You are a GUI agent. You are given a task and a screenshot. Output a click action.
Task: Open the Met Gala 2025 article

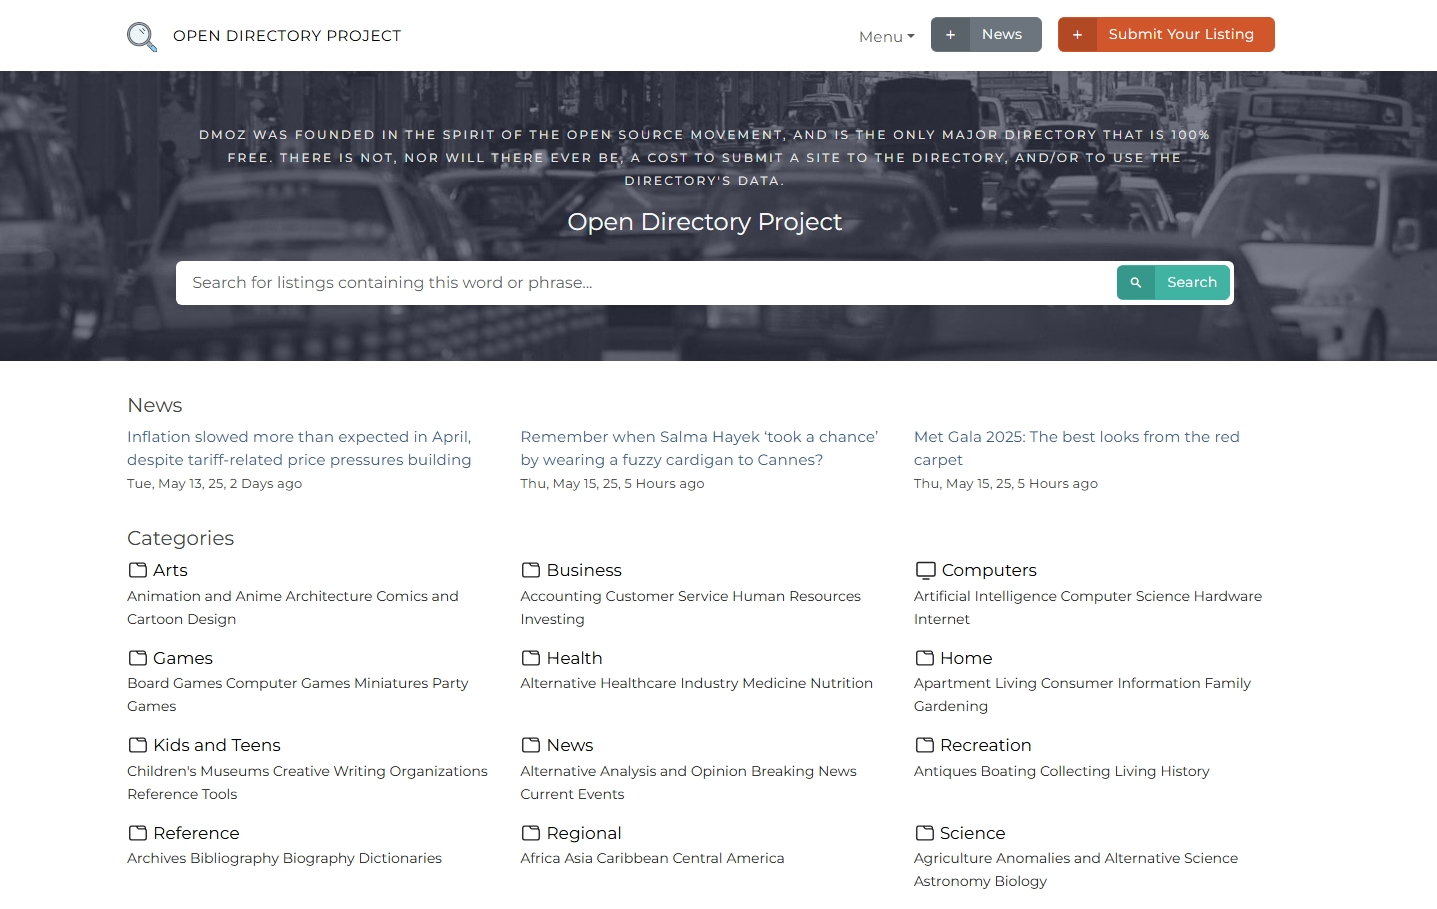coord(1076,448)
